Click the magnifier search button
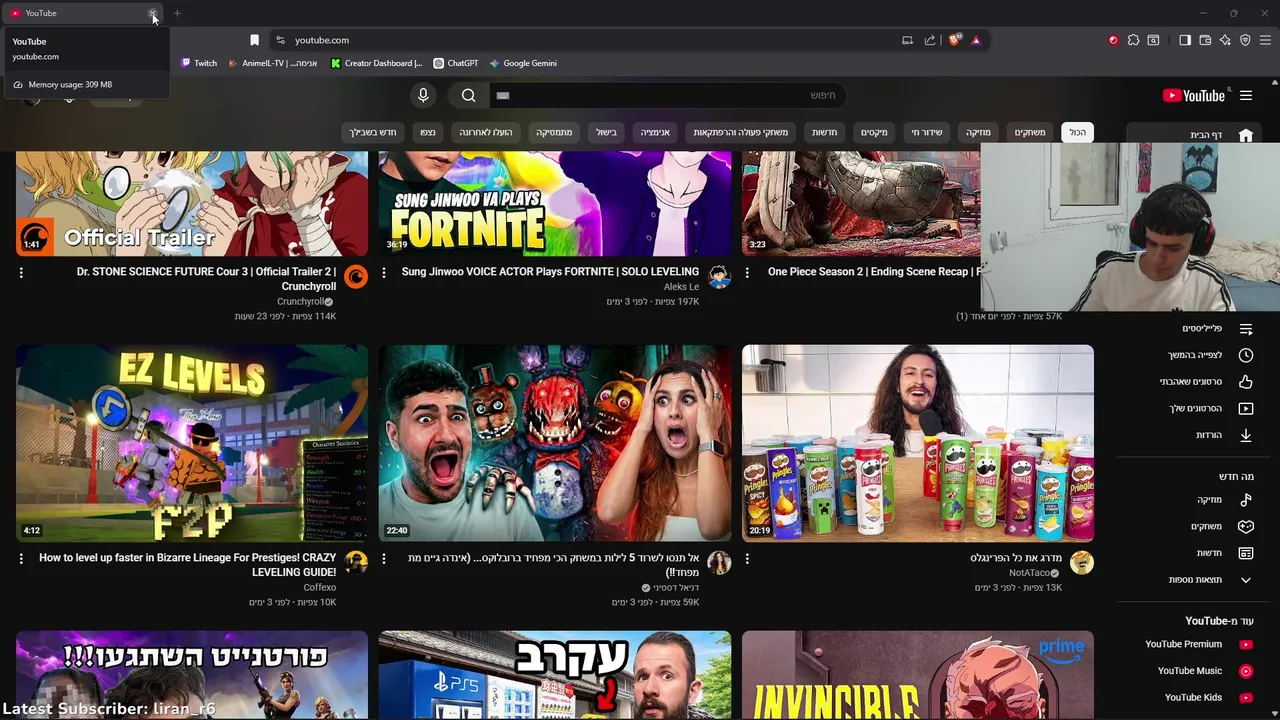This screenshot has height=720, width=1280. tap(469, 95)
